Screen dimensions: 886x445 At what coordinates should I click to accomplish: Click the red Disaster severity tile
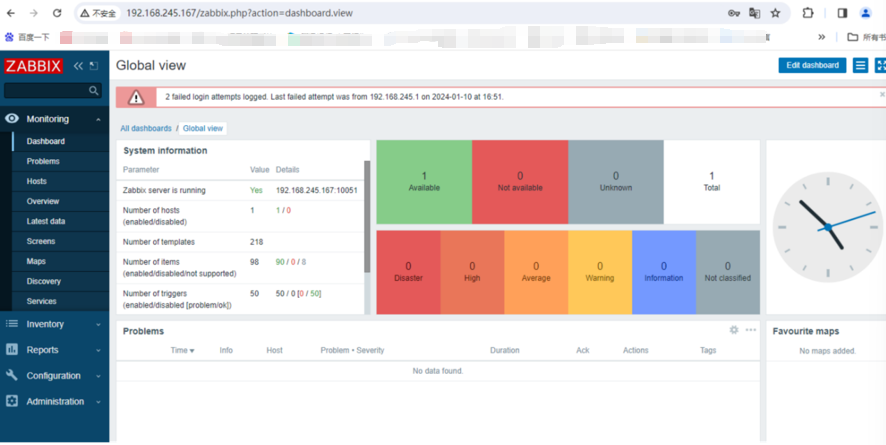click(409, 272)
